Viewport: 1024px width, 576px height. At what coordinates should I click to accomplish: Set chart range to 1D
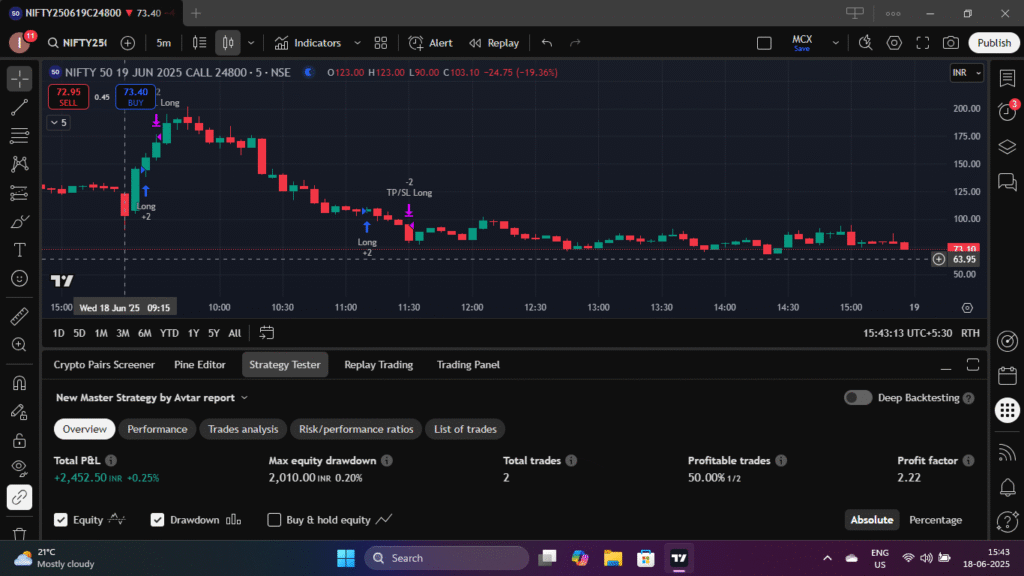tap(59, 333)
